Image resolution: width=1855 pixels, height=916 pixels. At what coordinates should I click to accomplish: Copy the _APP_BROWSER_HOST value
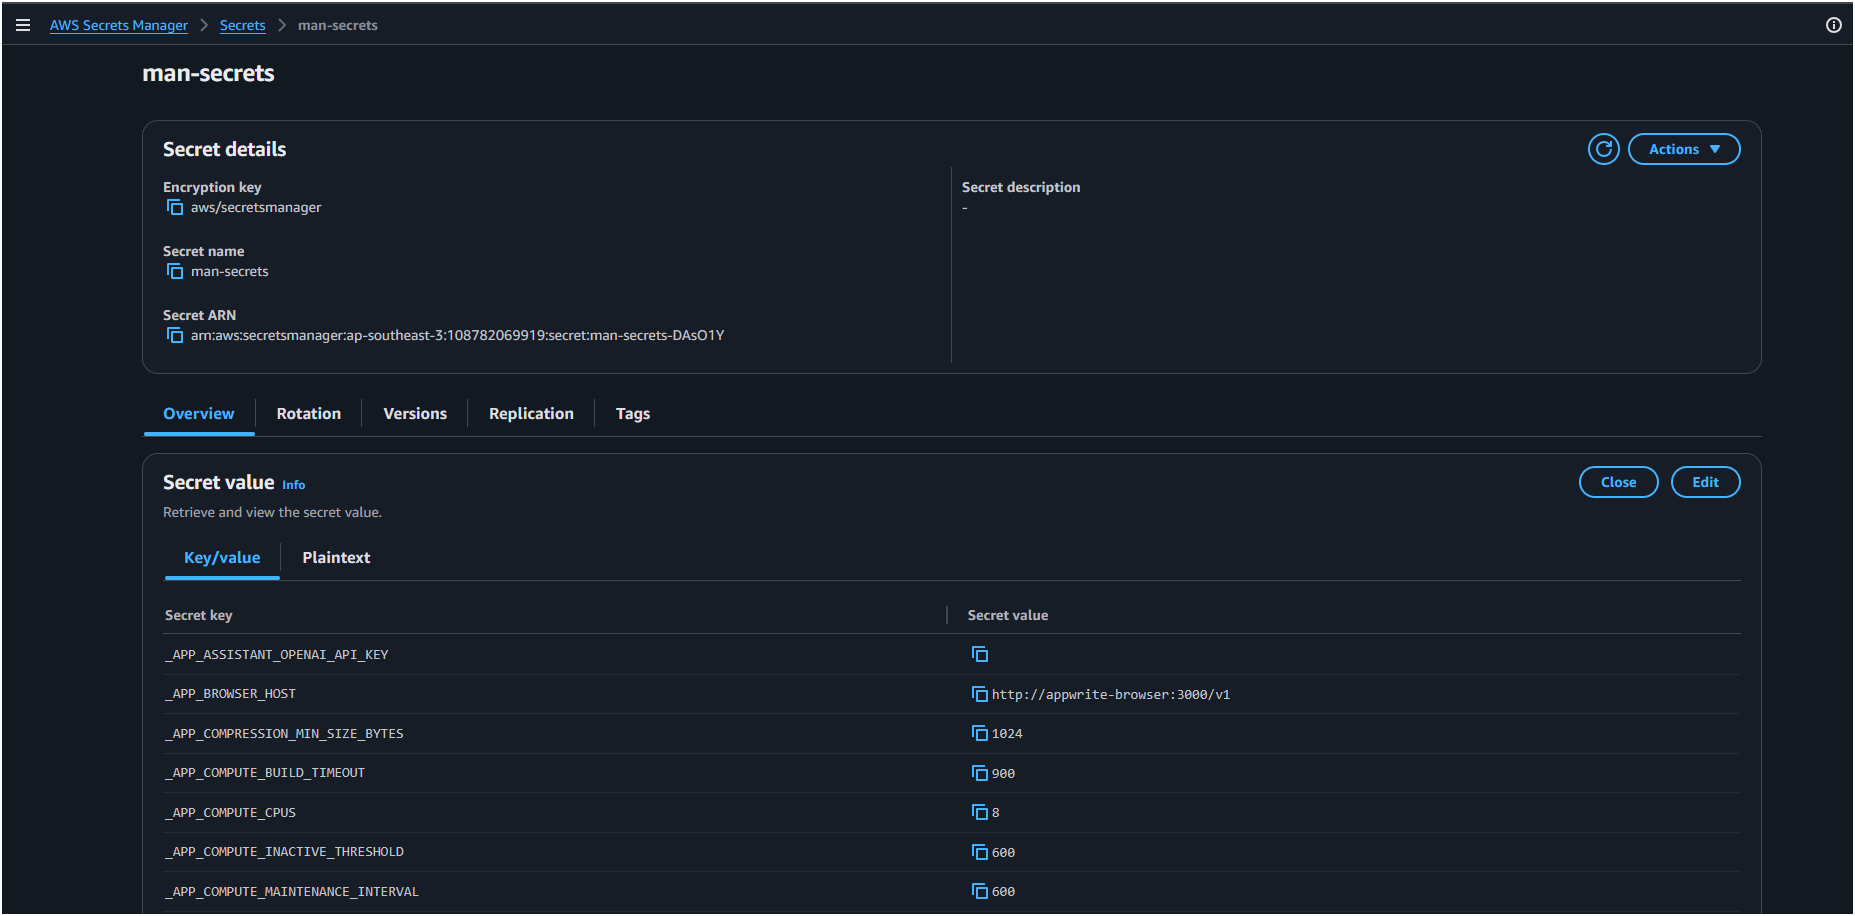click(980, 694)
